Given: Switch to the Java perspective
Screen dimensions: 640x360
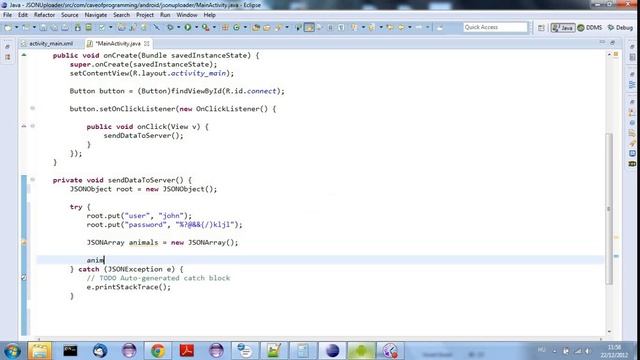Looking at the screenshot, I should [562, 27].
